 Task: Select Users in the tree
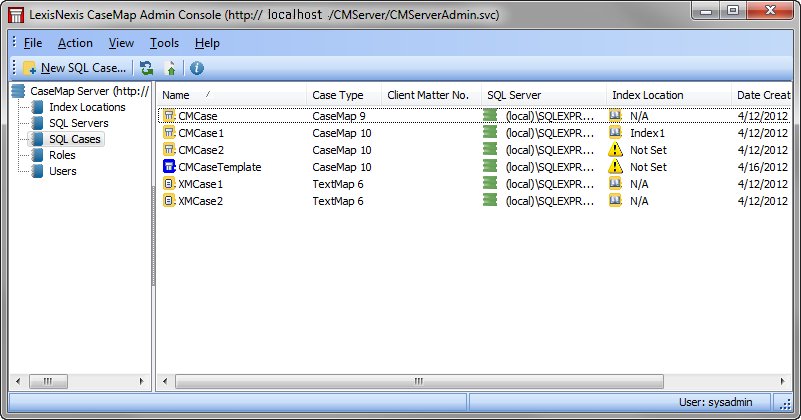[63, 171]
